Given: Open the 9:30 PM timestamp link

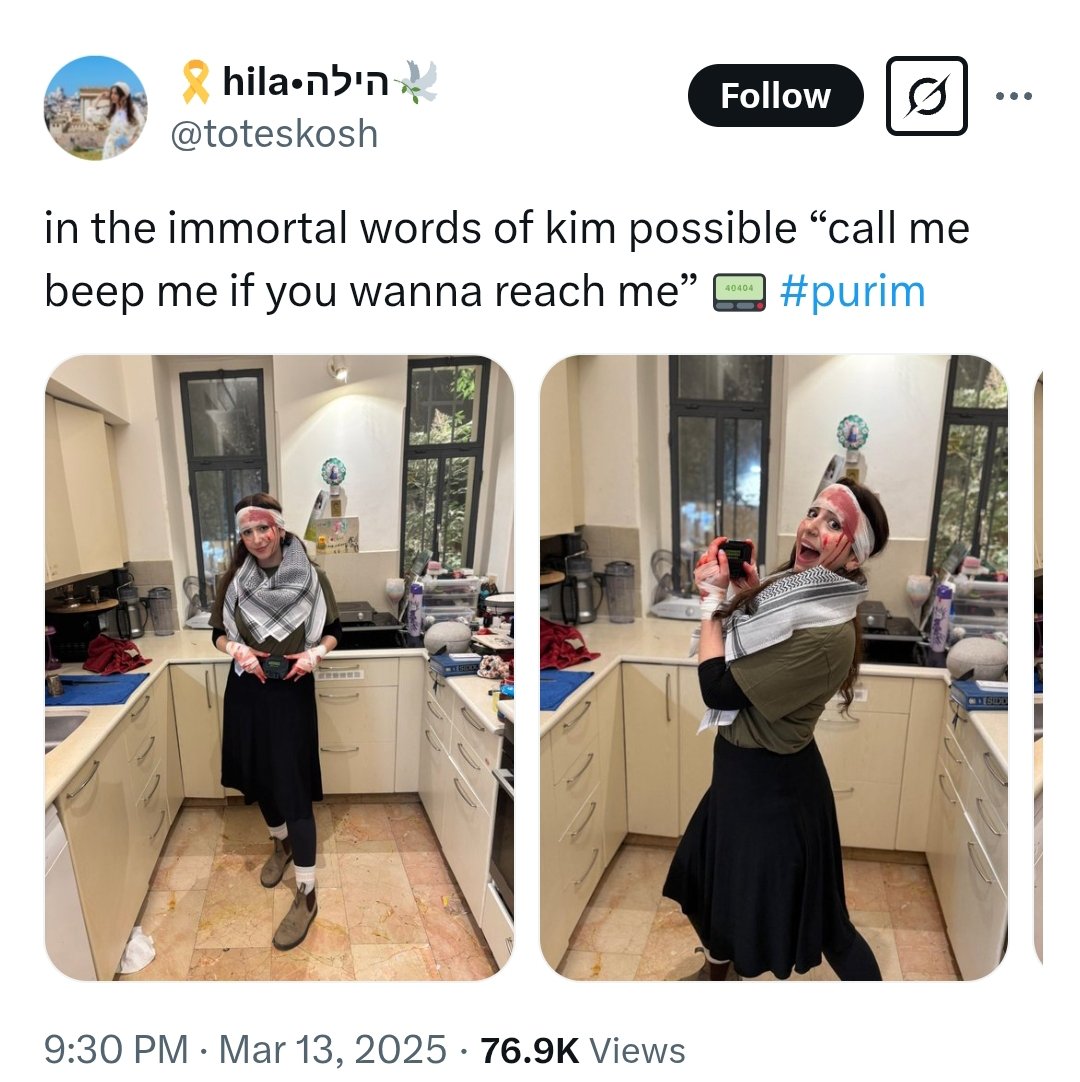Looking at the screenshot, I should [116, 1049].
